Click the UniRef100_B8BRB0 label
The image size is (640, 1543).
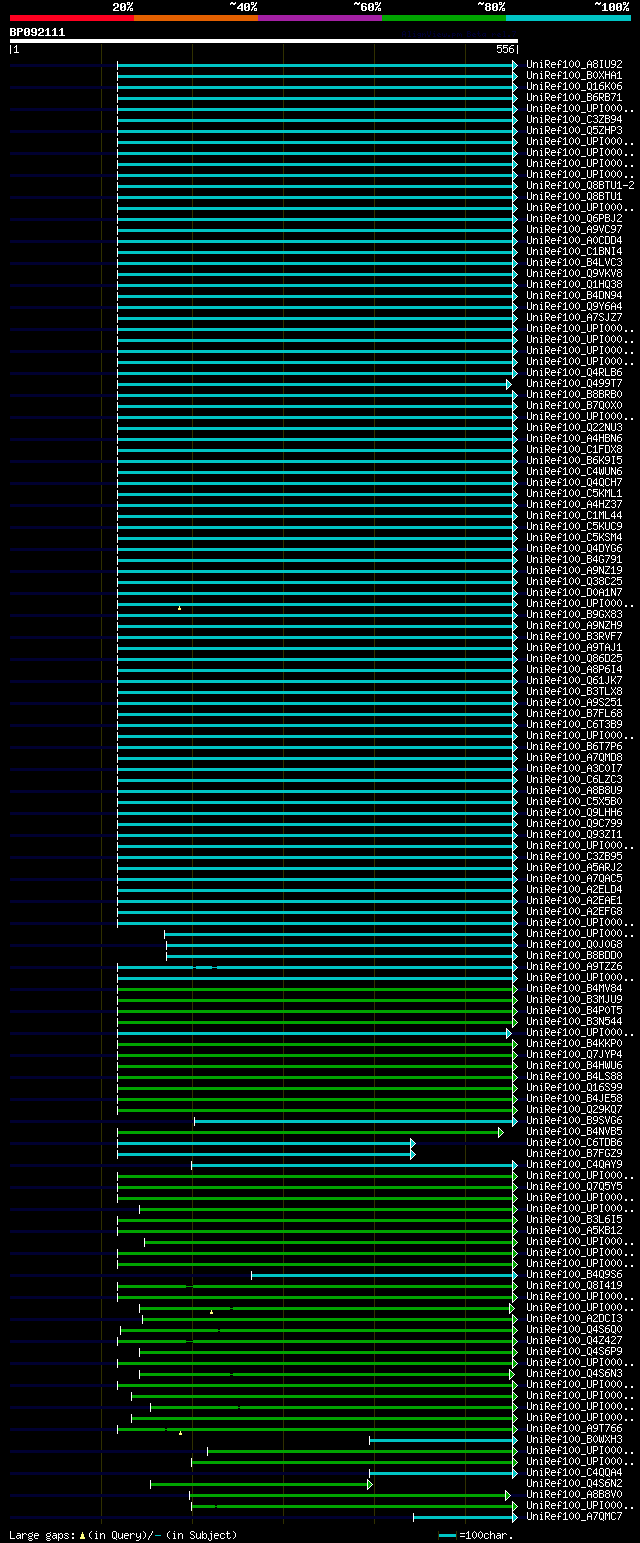(x=574, y=395)
